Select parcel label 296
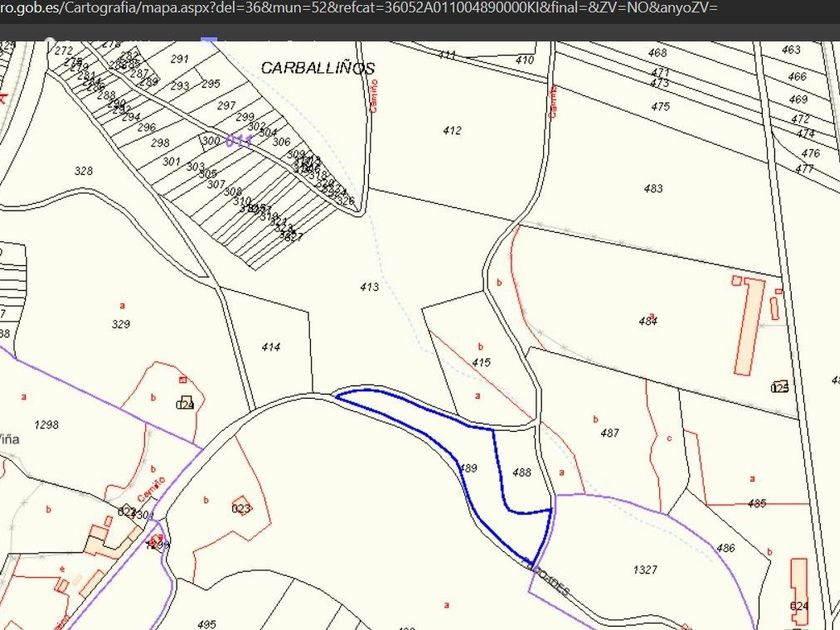The height and width of the screenshot is (630, 840). tap(146, 128)
